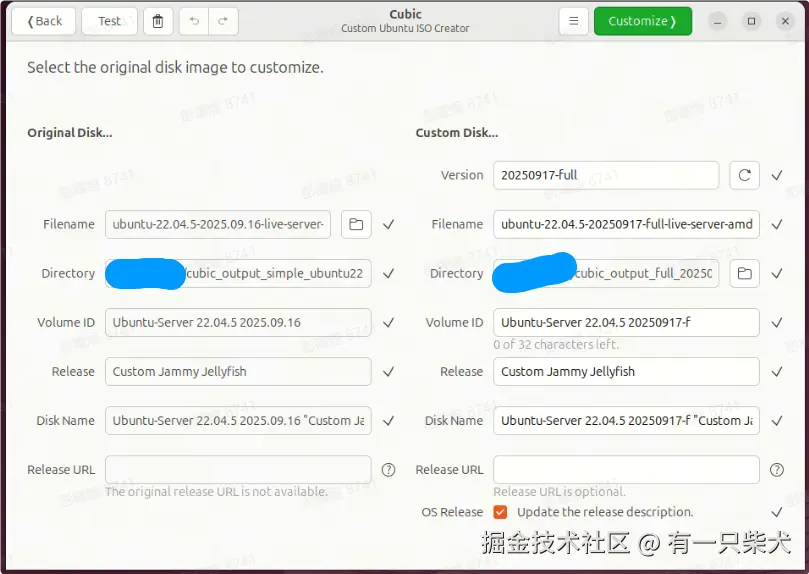Screen dimensions: 809x574
Task: Click the Custom Disk Name field
Action: click(626, 420)
